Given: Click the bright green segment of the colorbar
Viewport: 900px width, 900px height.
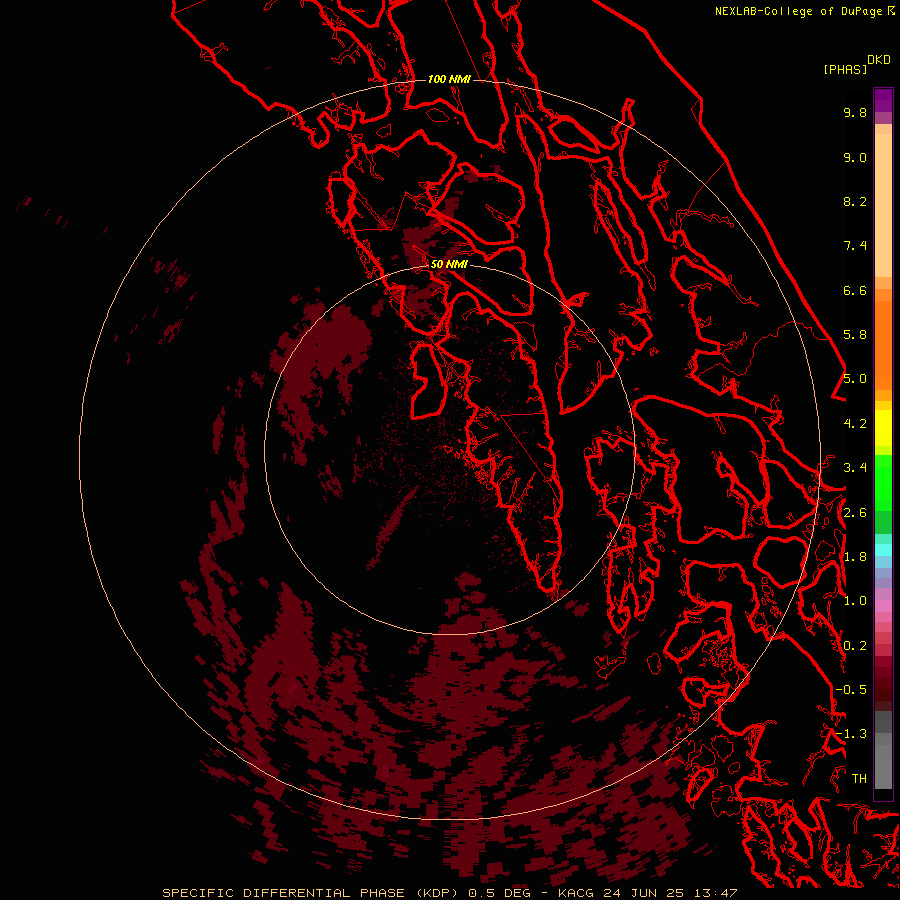Looking at the screenshot, I should (x=883, y=482).
